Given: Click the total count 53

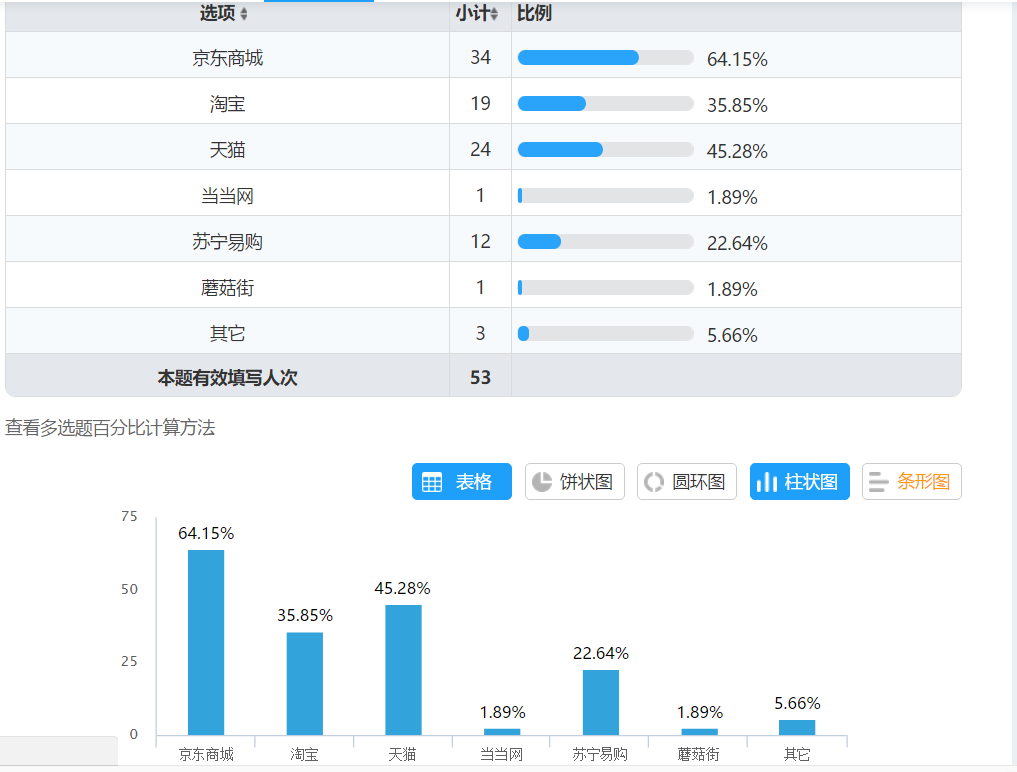Looking at the screenshot, I should [480, 378].
